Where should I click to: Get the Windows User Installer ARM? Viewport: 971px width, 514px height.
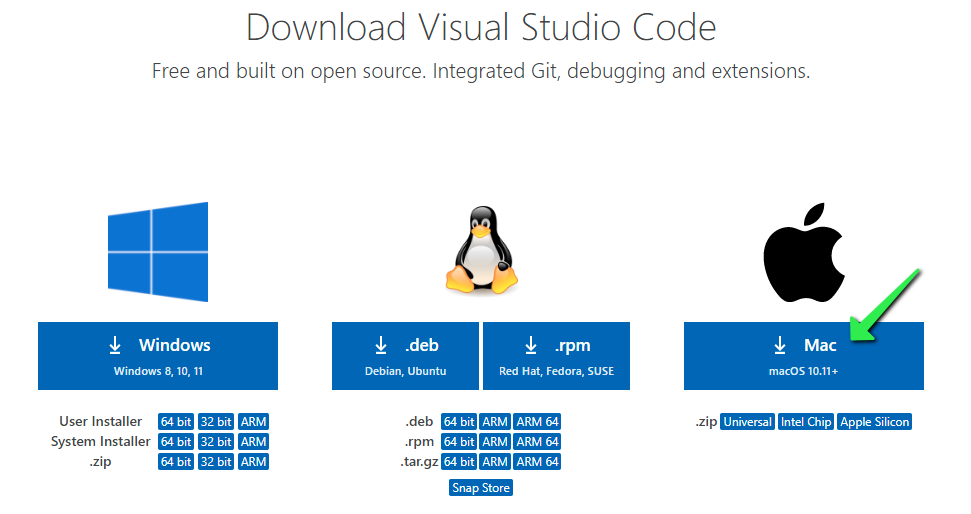click(x=253, y=422)
